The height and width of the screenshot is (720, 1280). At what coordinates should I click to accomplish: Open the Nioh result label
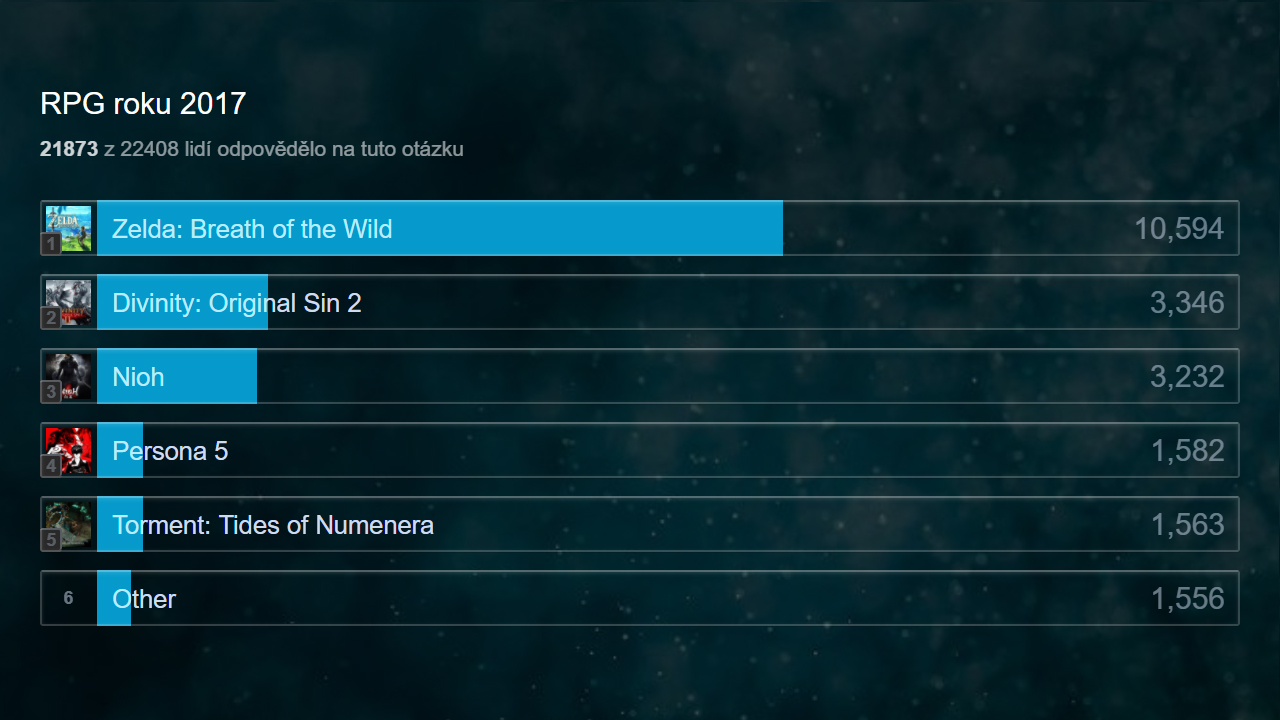pyautogui.click(x=138, y=377)
